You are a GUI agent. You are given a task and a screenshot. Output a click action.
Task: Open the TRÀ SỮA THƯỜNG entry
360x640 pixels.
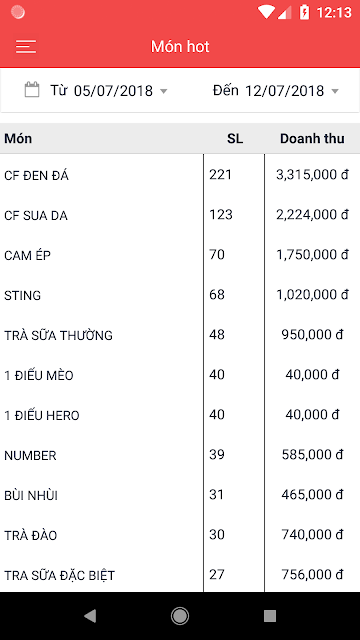coord(180,335)
